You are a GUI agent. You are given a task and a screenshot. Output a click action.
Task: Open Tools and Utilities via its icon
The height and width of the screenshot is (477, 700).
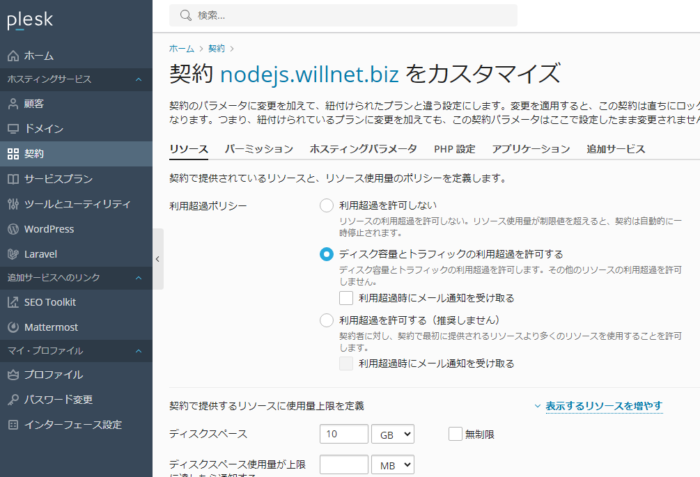[13, 204]
